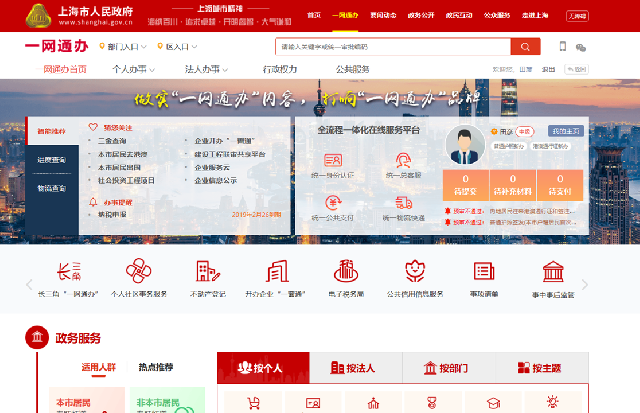Click the 长三角一网通办 icon
Screen dimensions: 640x413
(68, 273)
